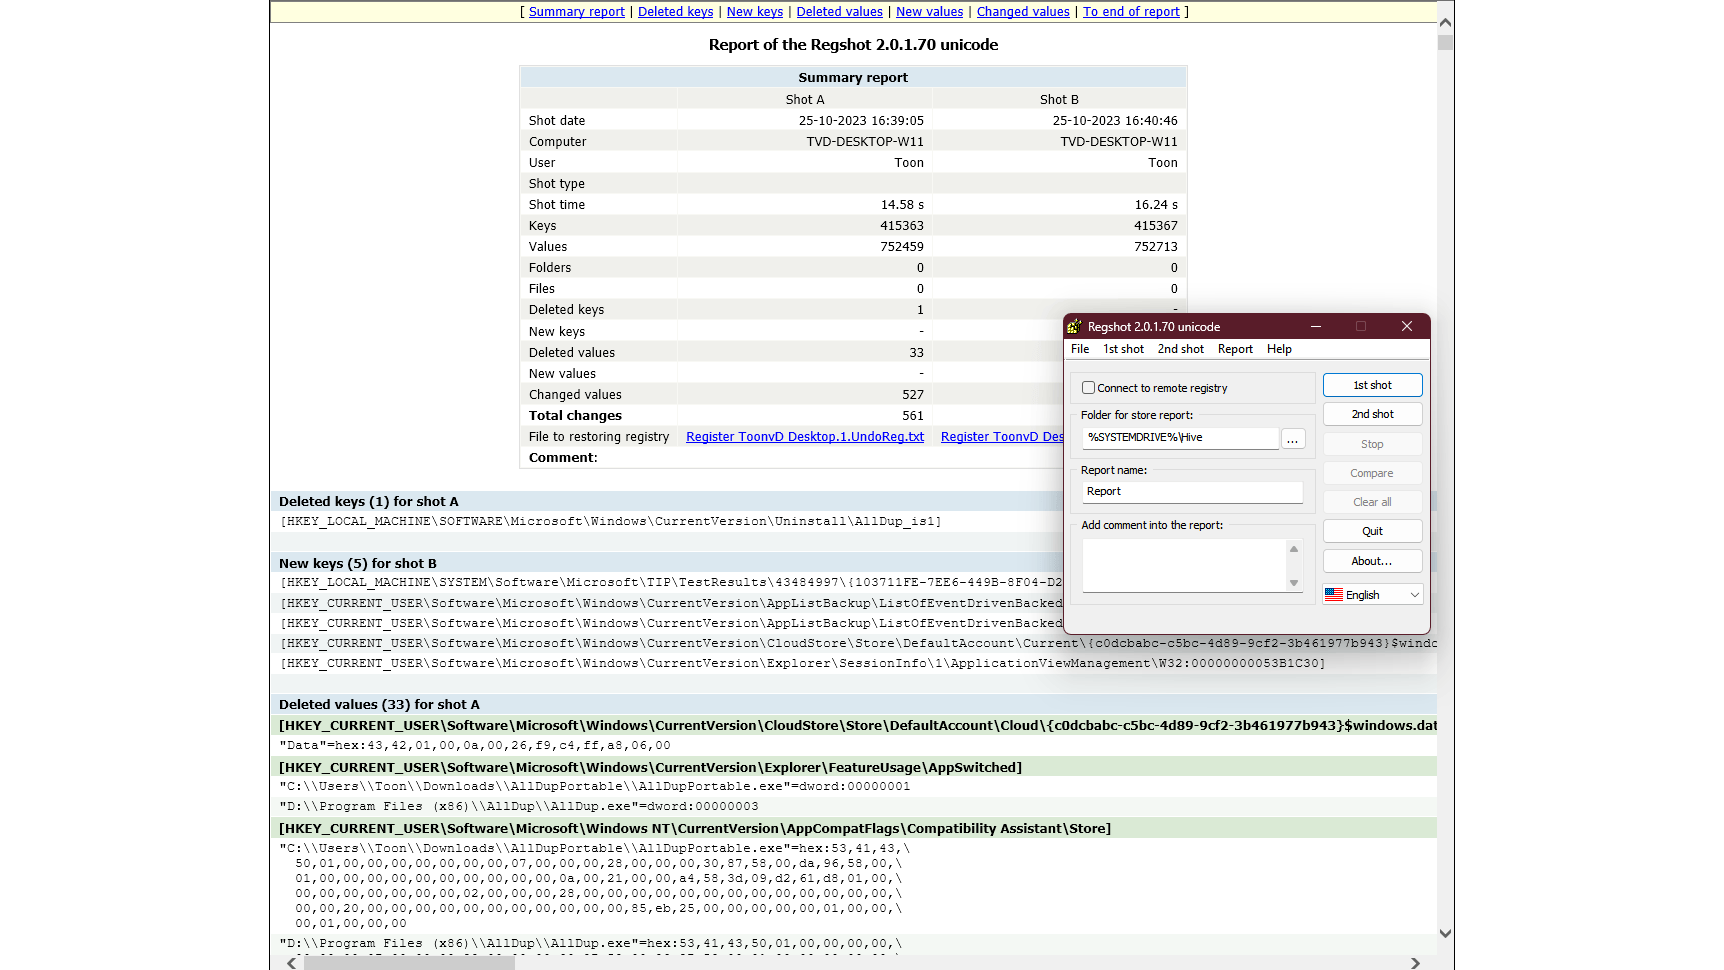Click the report page scroll up arrow
1724x970 pixels.
[x=1445, y=21]
